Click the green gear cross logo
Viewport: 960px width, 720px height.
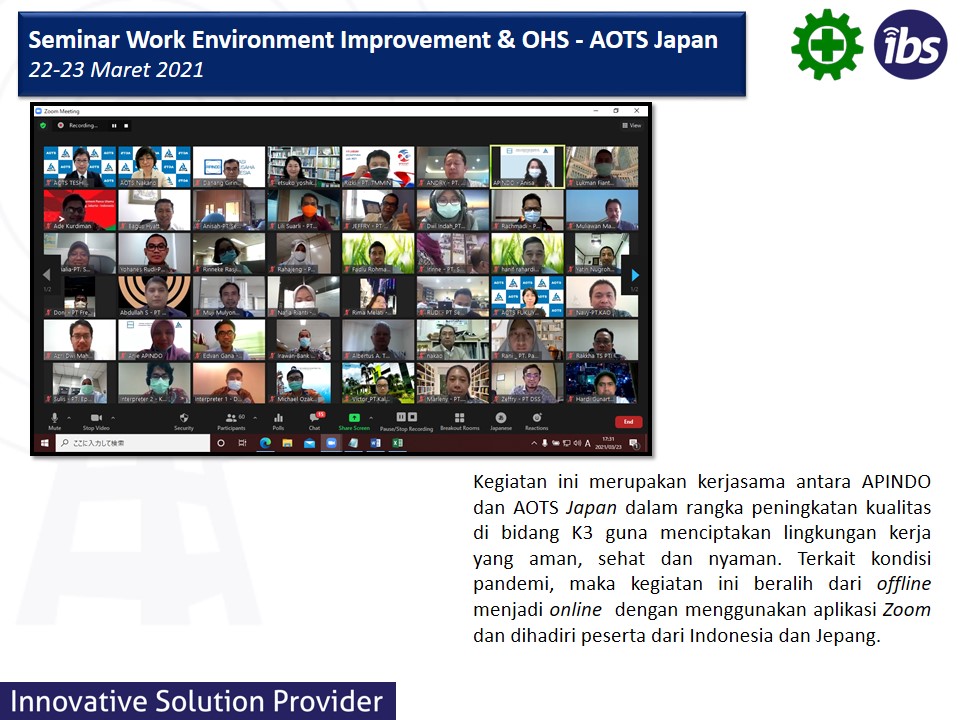827,45
